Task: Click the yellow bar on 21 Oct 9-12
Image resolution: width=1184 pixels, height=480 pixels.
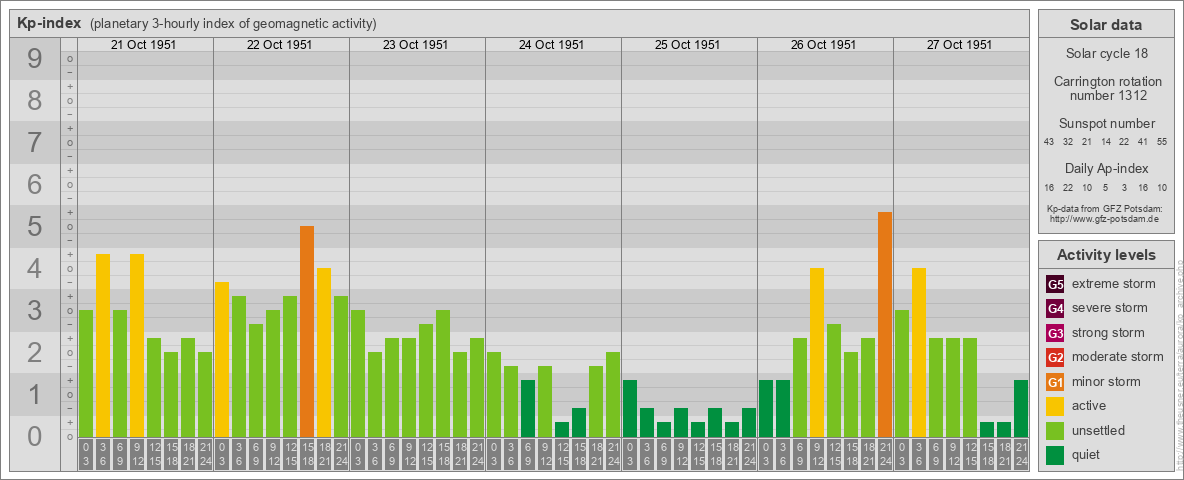Action: (137, 346)
